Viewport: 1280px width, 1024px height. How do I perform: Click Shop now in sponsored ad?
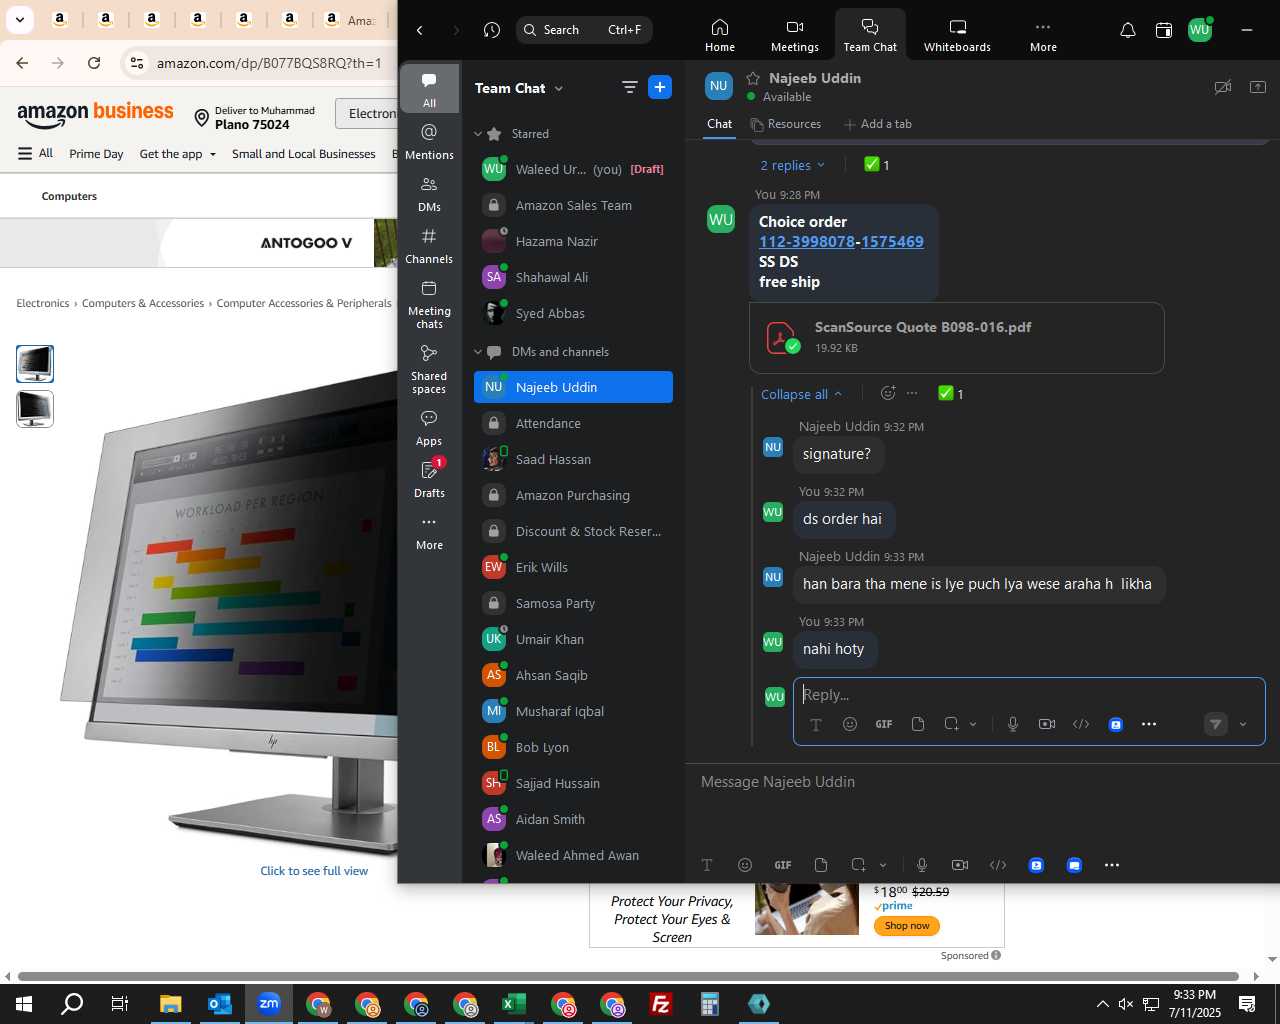pyautogui.click(x=907, y=926)
